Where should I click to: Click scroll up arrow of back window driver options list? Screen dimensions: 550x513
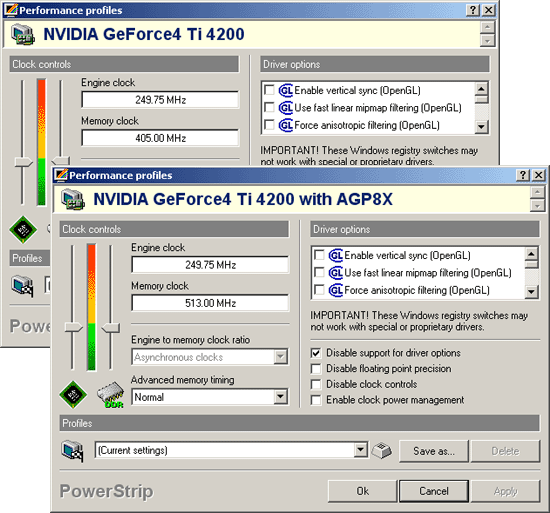[x=481, y=89]
